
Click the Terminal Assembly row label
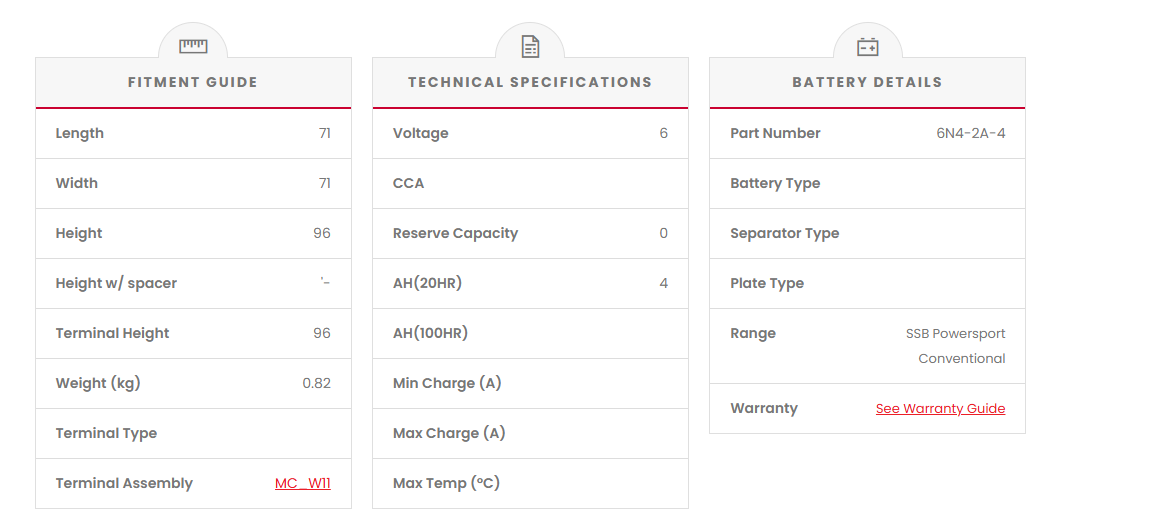coord(124,484)
